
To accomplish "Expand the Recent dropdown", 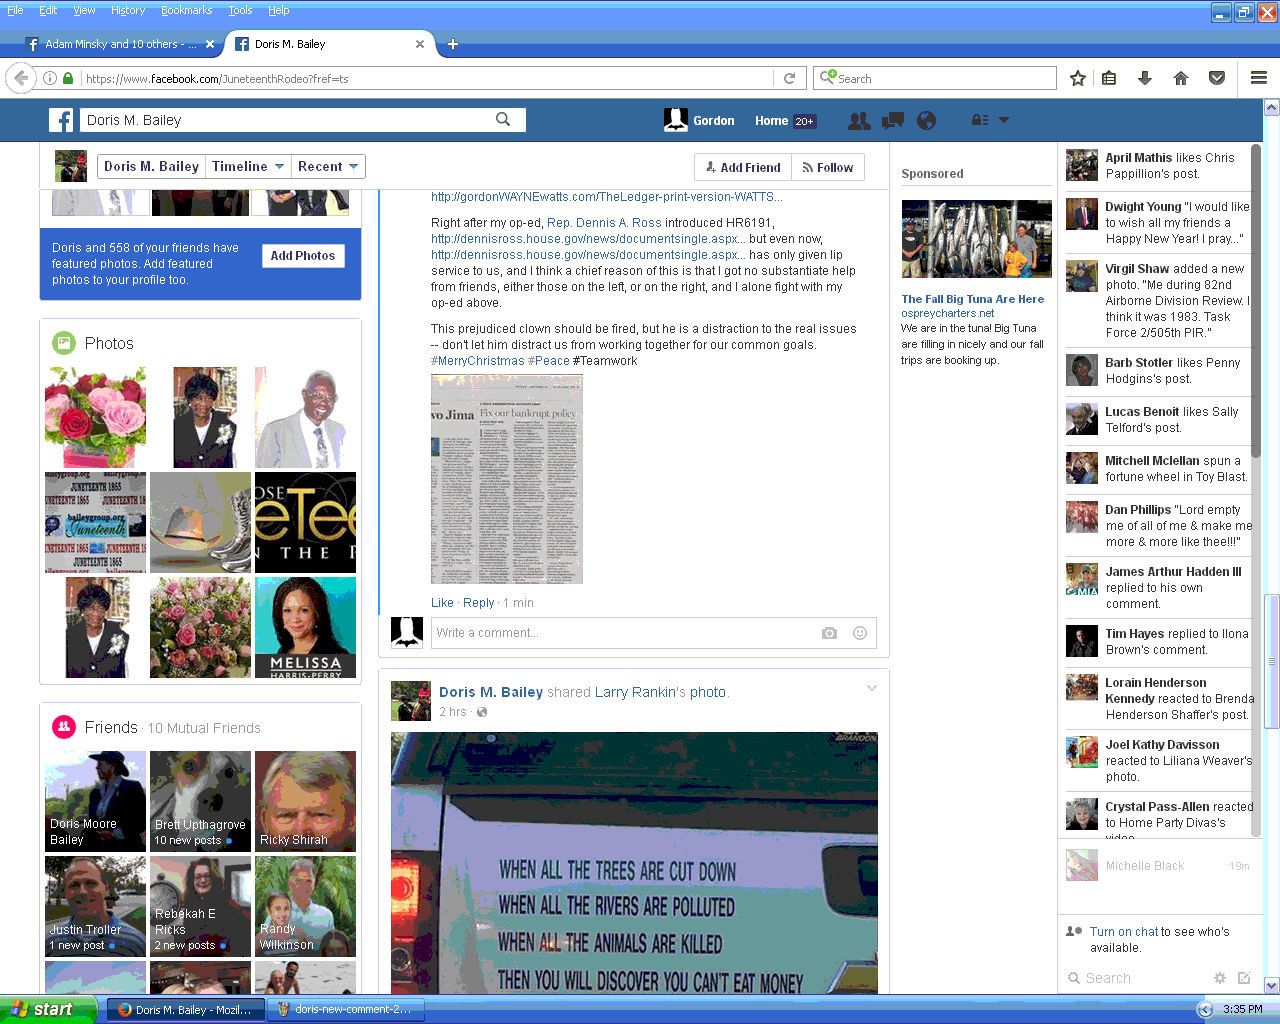I will point(327,167).
